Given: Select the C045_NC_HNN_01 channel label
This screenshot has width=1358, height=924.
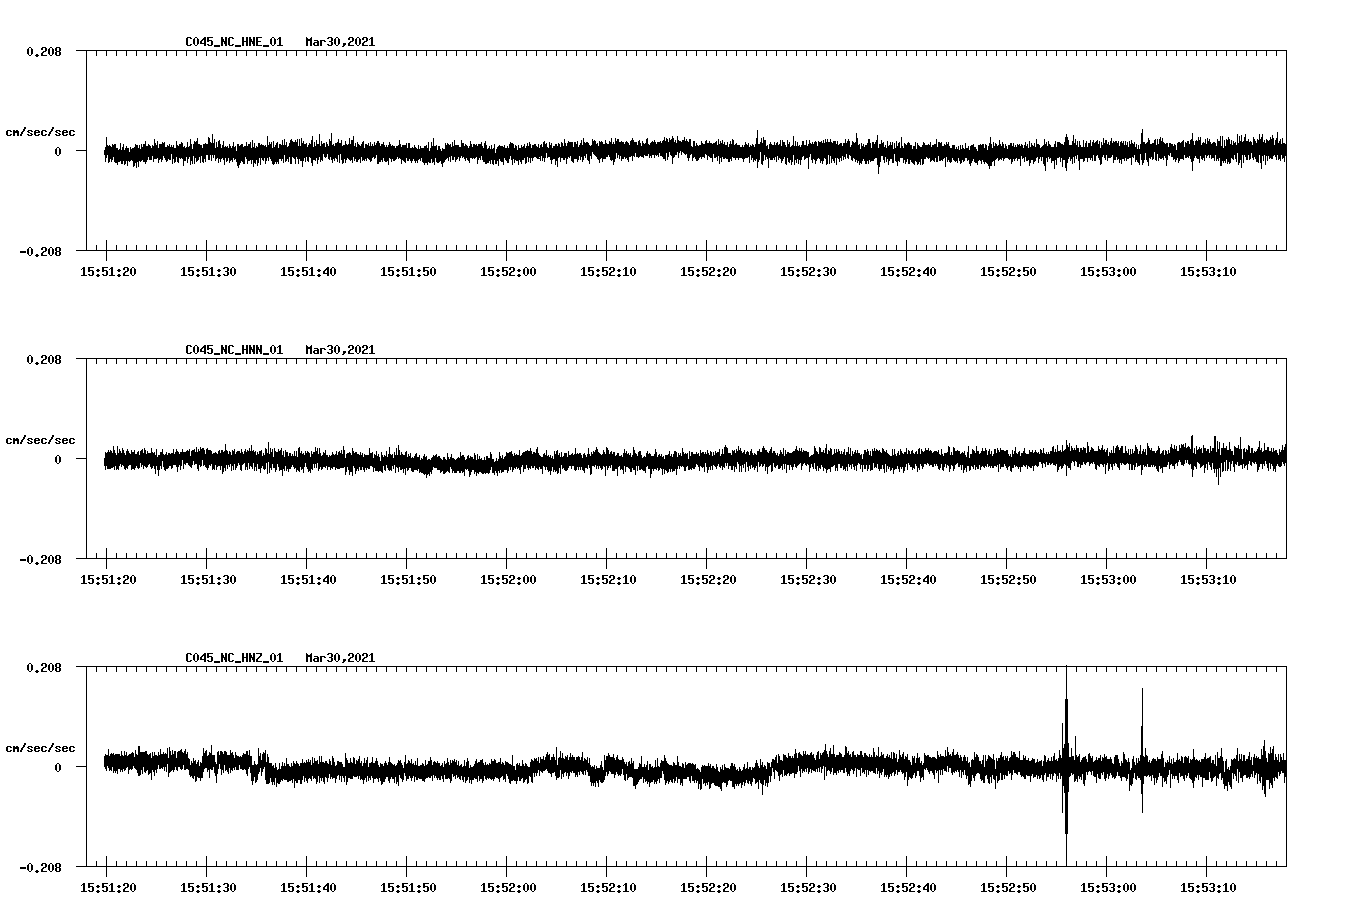Looking at the screenshot, I should click(232, 350).
